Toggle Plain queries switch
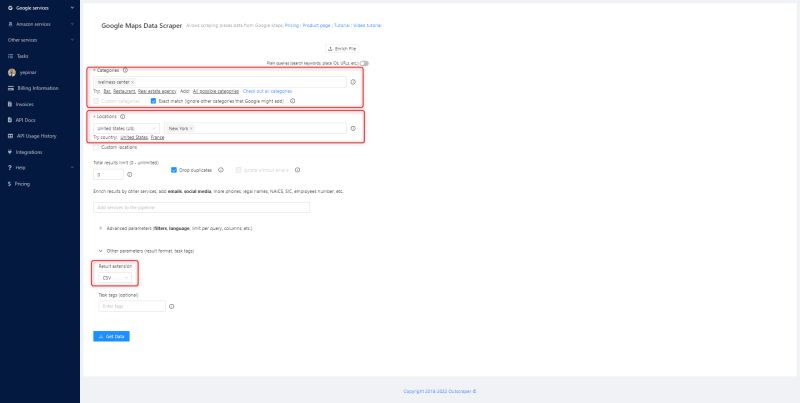 click(x=364, y=63)
